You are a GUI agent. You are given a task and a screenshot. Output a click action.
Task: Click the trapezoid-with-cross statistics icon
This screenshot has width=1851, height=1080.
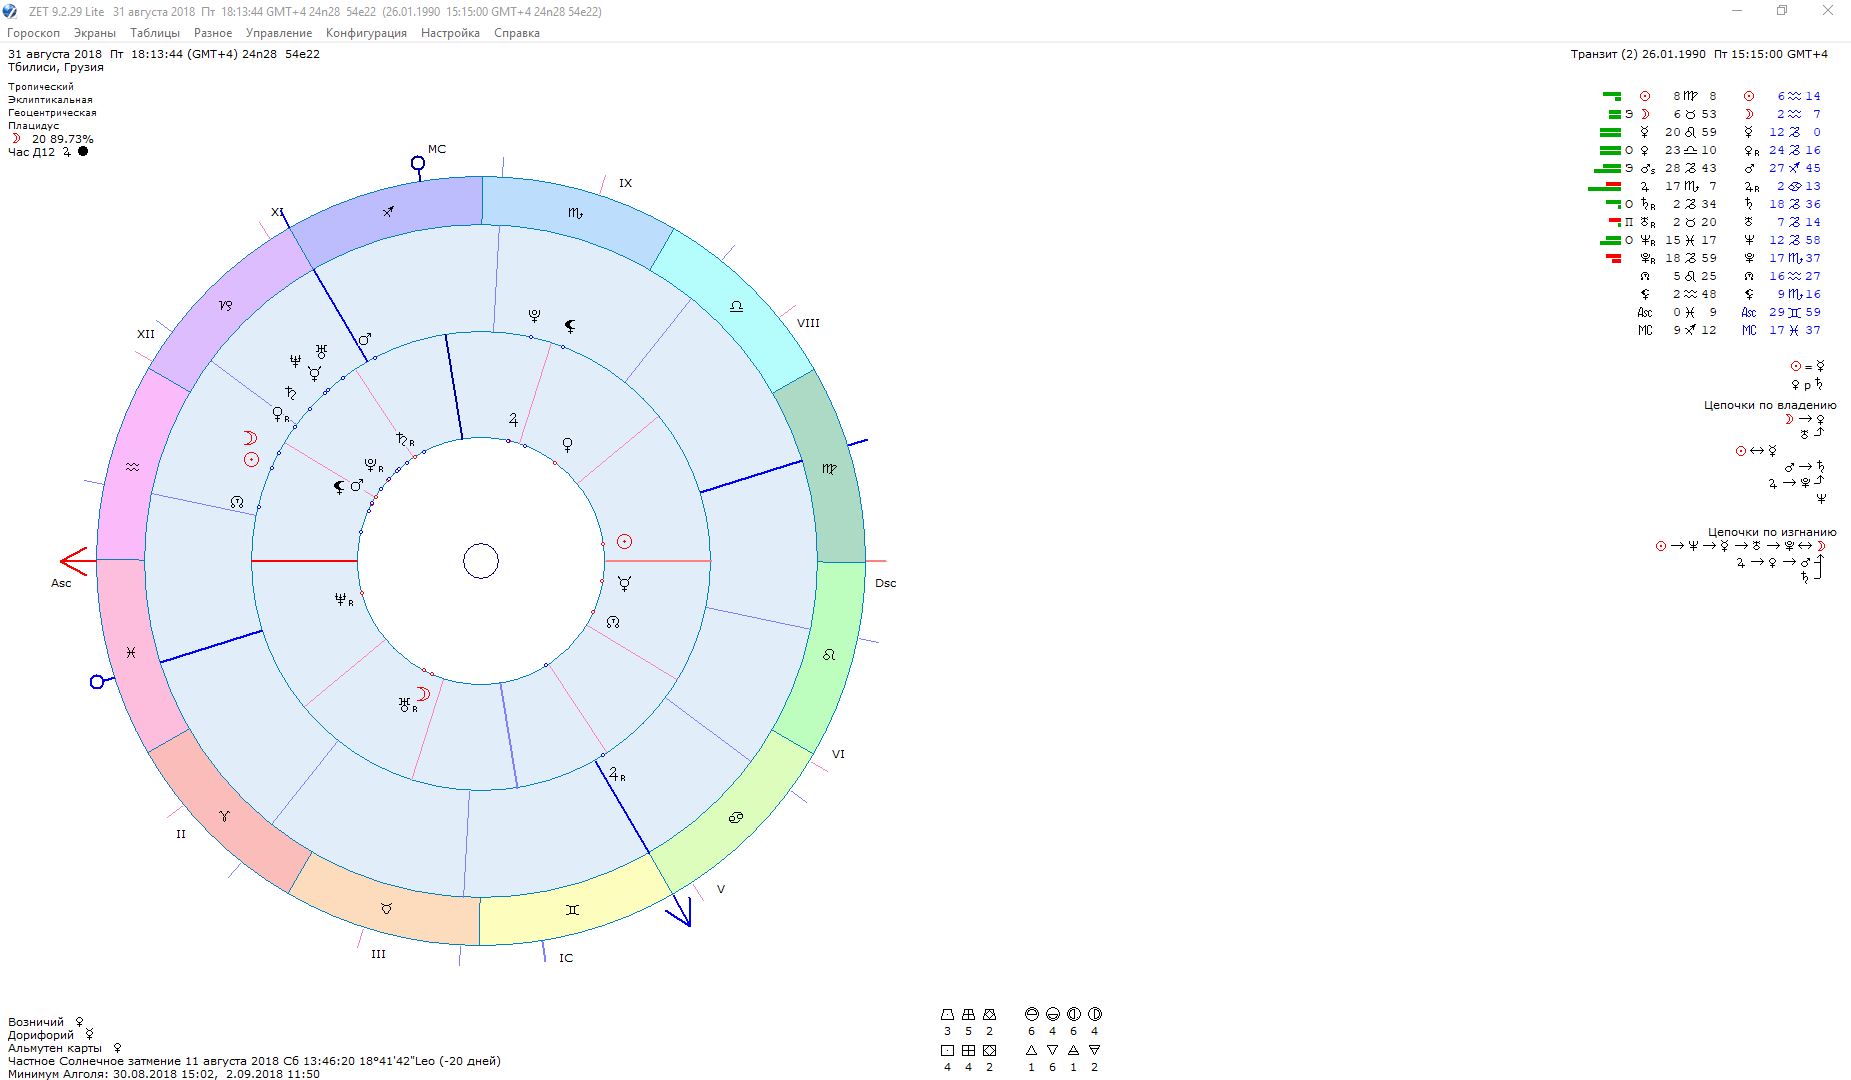coord(968,1014)
